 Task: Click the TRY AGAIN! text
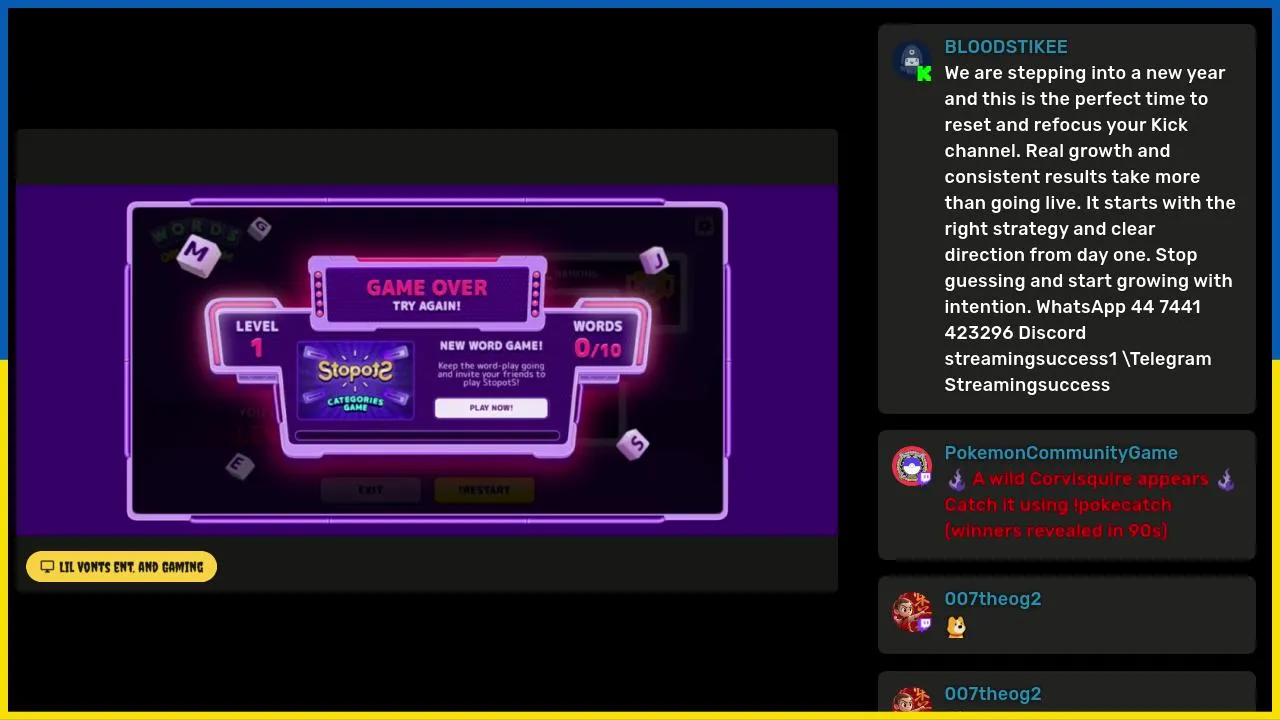coord(427,306)
